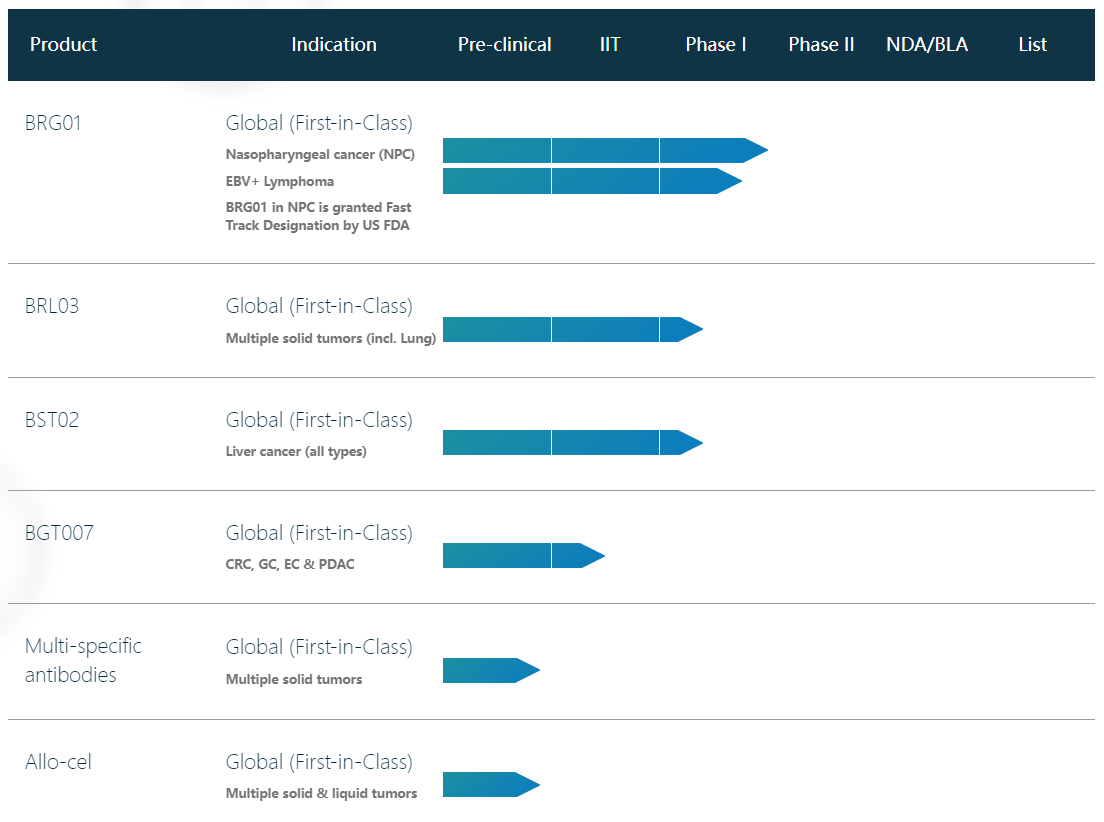Open the BRG01 product name
1104x822 pixels.
(53, 123)
